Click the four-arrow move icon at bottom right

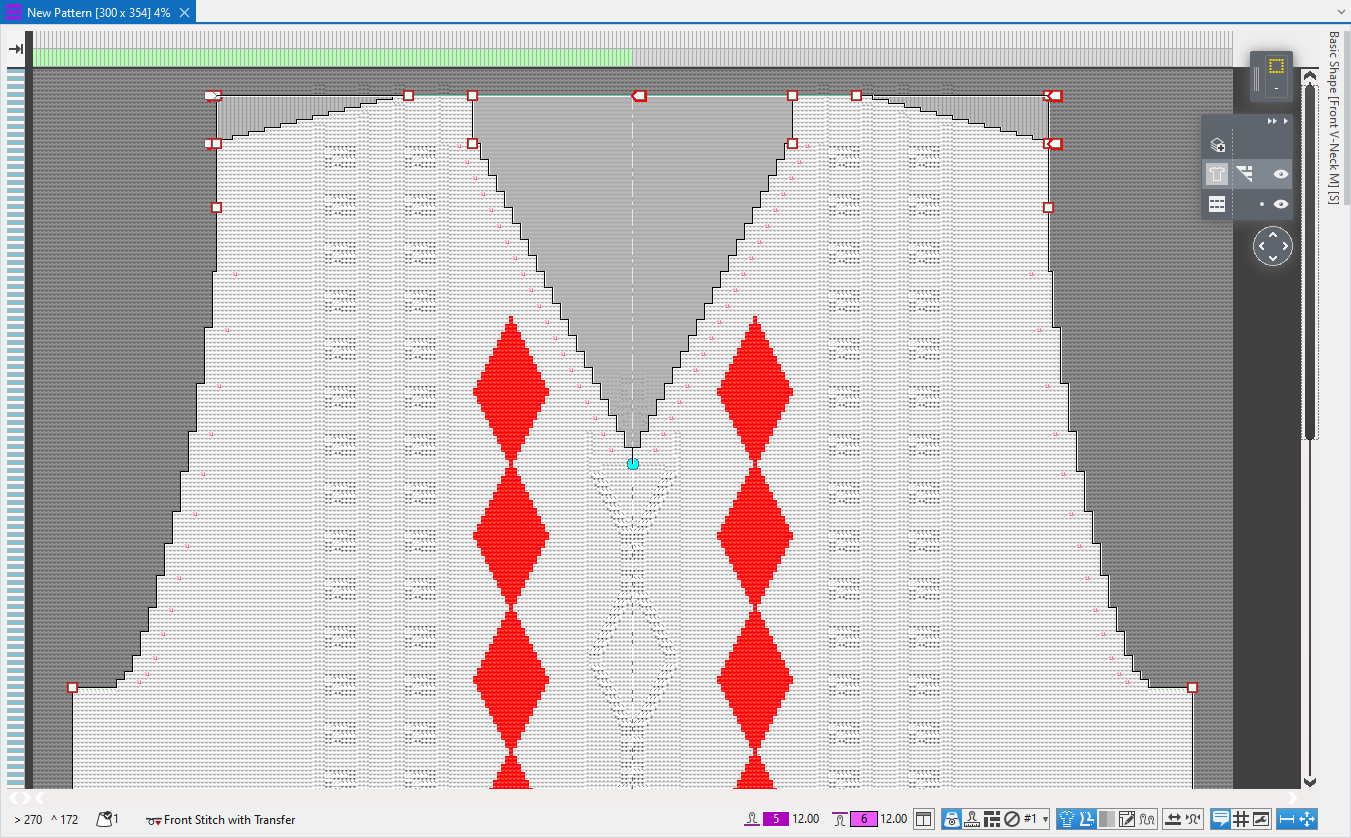pyautogui.click(x=1307, y=819)
